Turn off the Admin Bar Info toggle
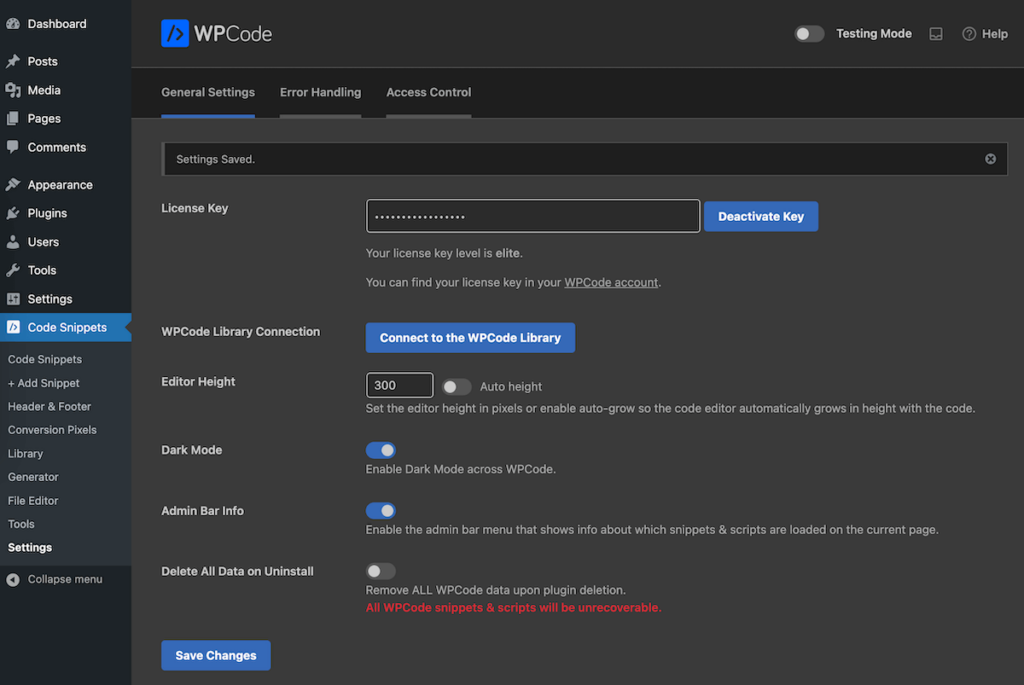Viewport: 1024px width, 685px height. coord(381,511)
